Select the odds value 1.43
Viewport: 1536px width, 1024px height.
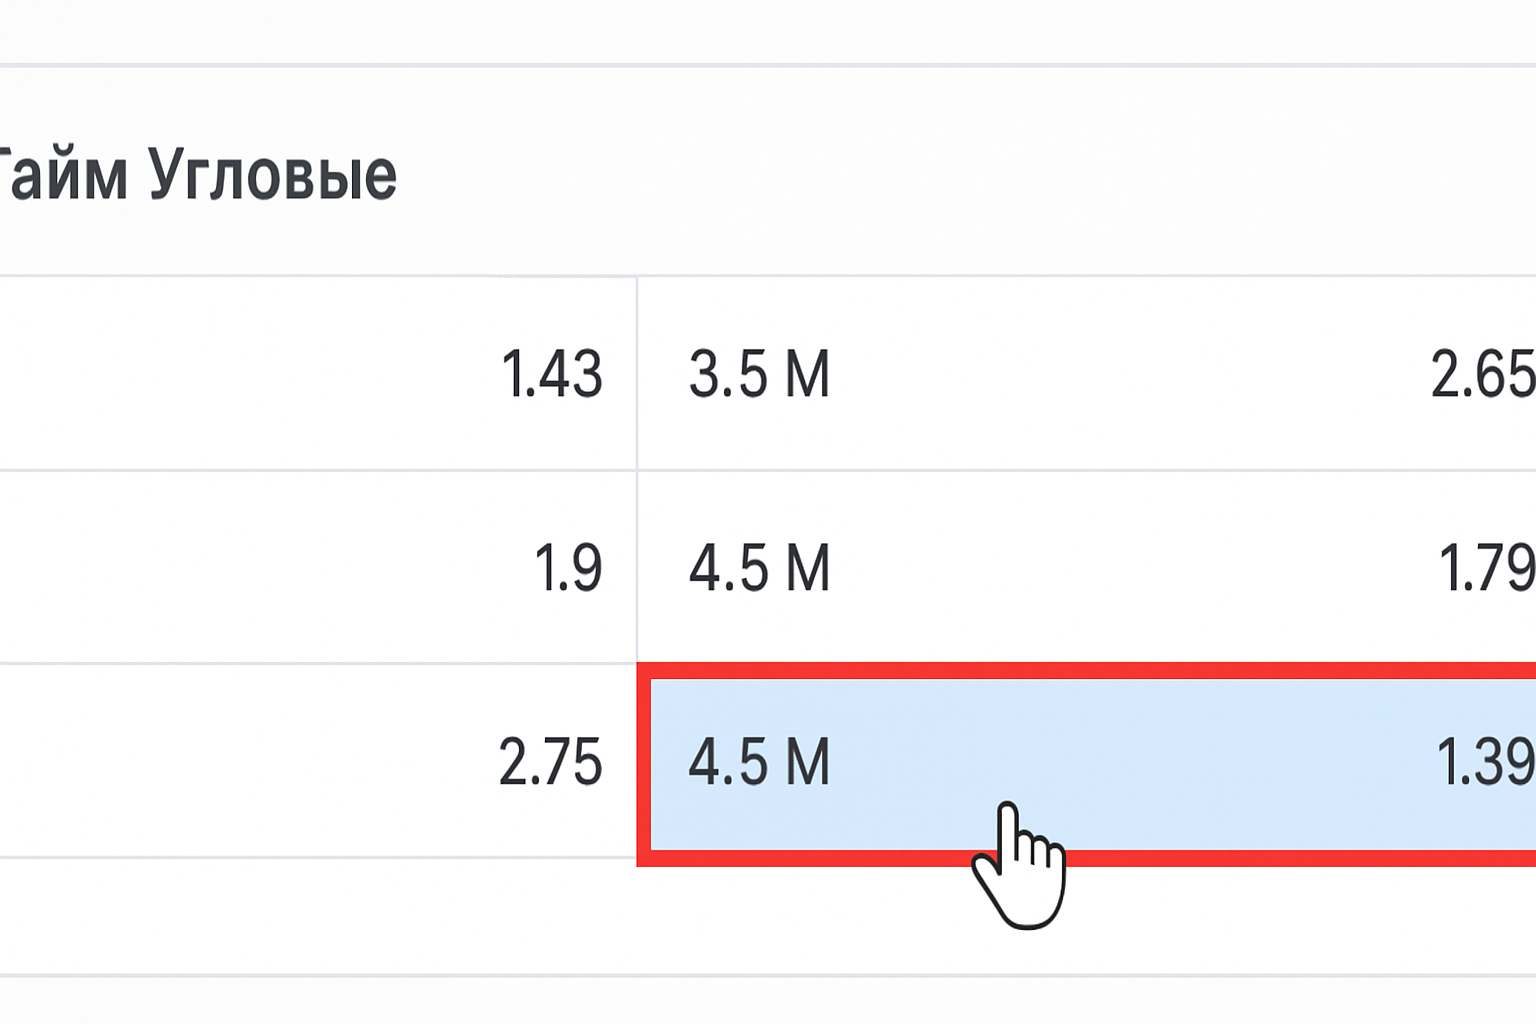coord(551,375)
